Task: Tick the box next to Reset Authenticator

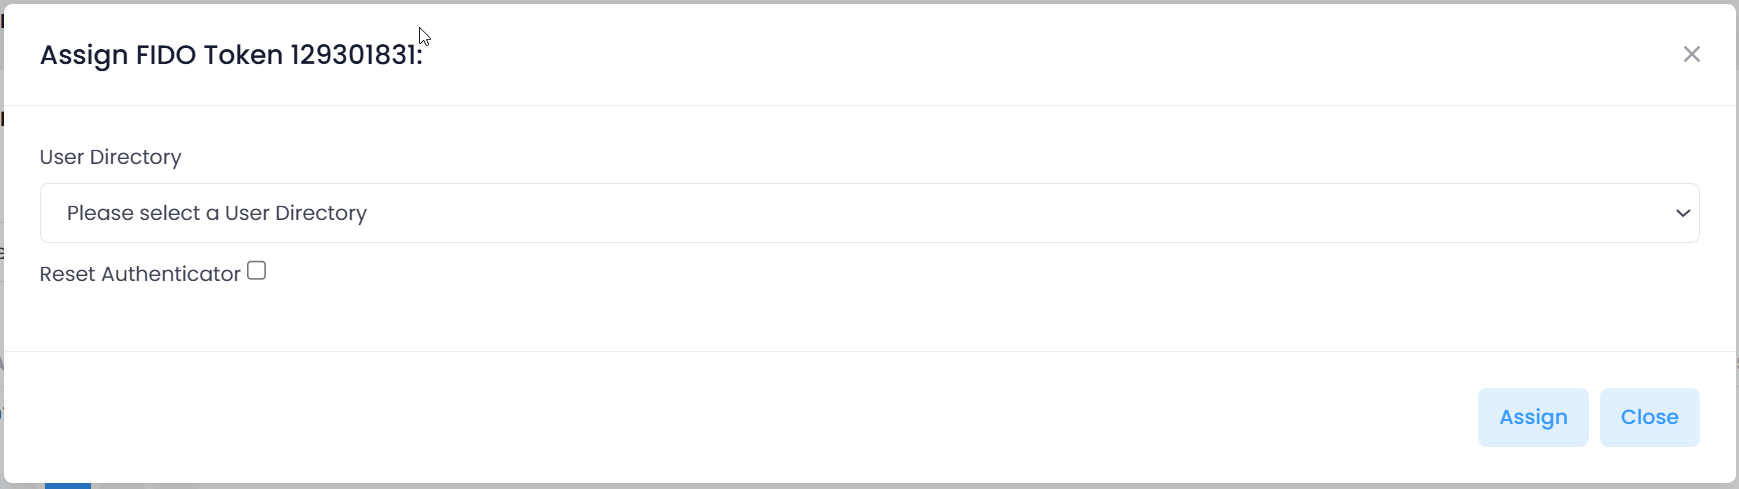Action: tap(257, 271)
